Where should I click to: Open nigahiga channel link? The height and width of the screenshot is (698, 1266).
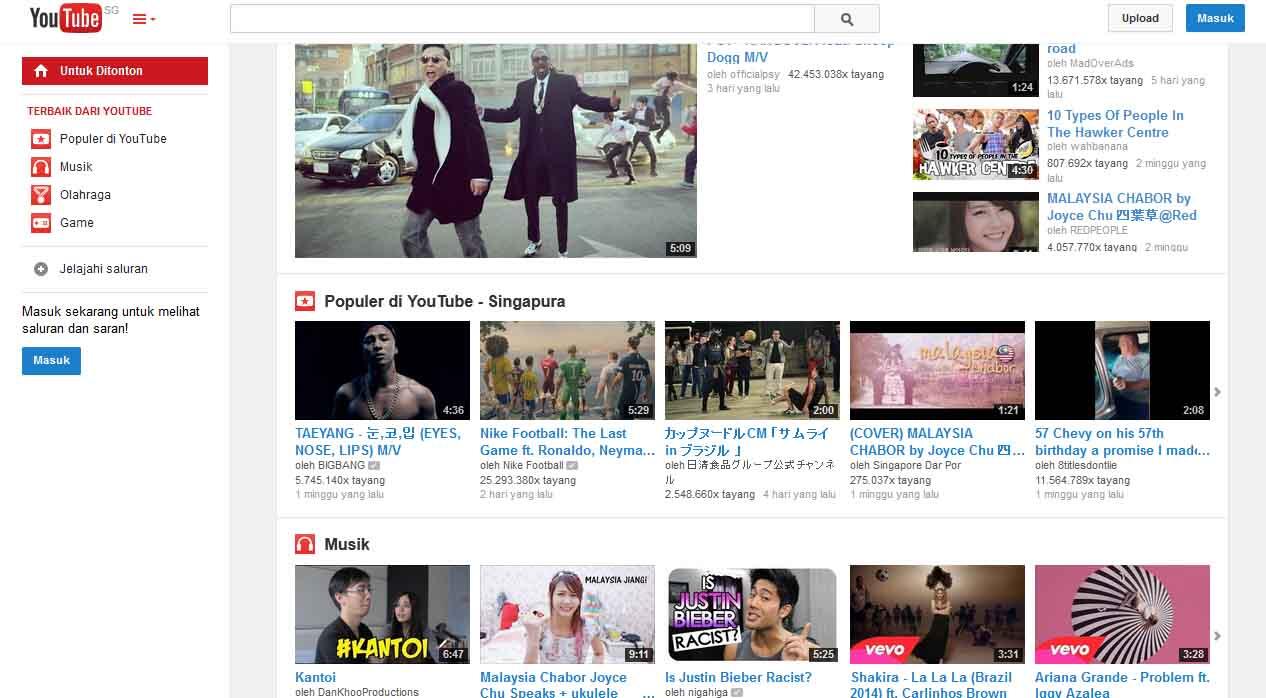708,692
